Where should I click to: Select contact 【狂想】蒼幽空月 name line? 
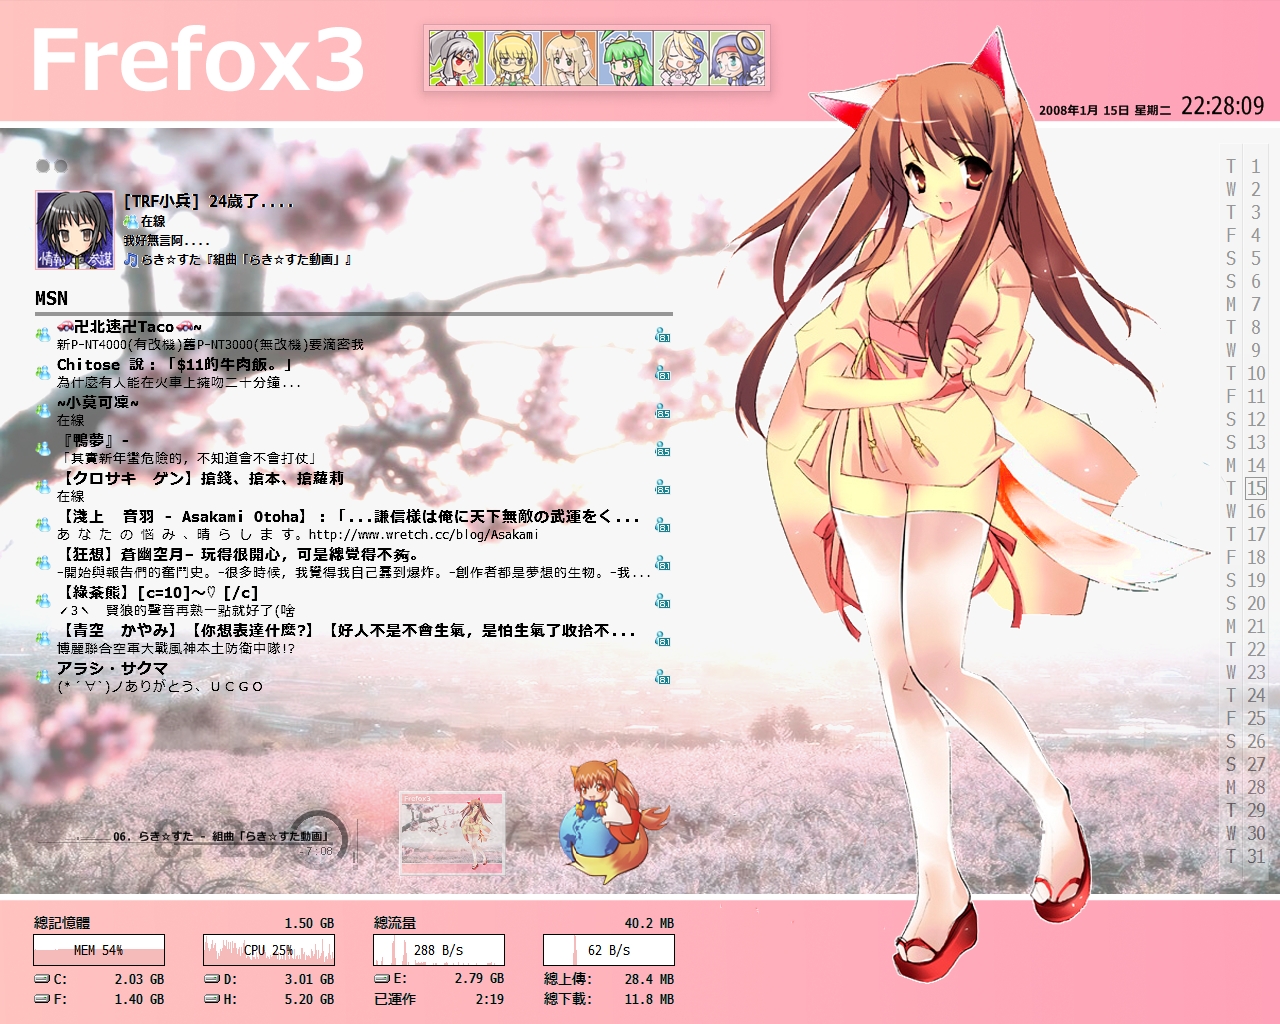(238, 555)
